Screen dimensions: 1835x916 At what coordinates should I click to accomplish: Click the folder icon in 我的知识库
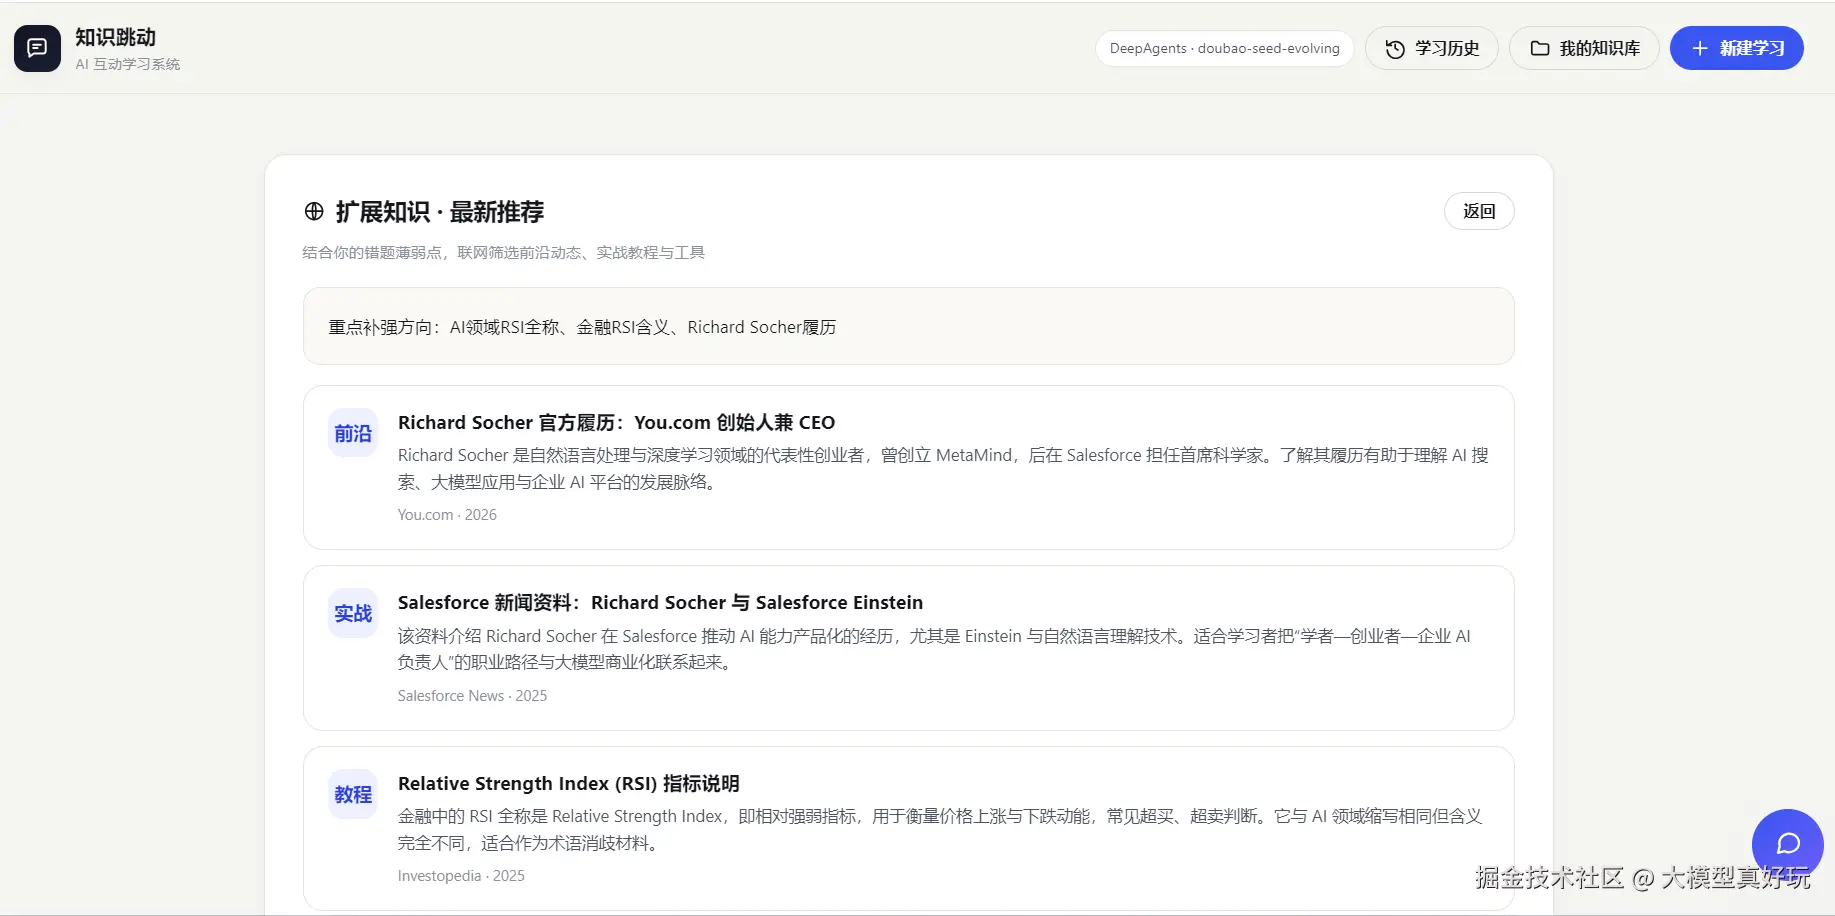click(x=1540, y=48)
